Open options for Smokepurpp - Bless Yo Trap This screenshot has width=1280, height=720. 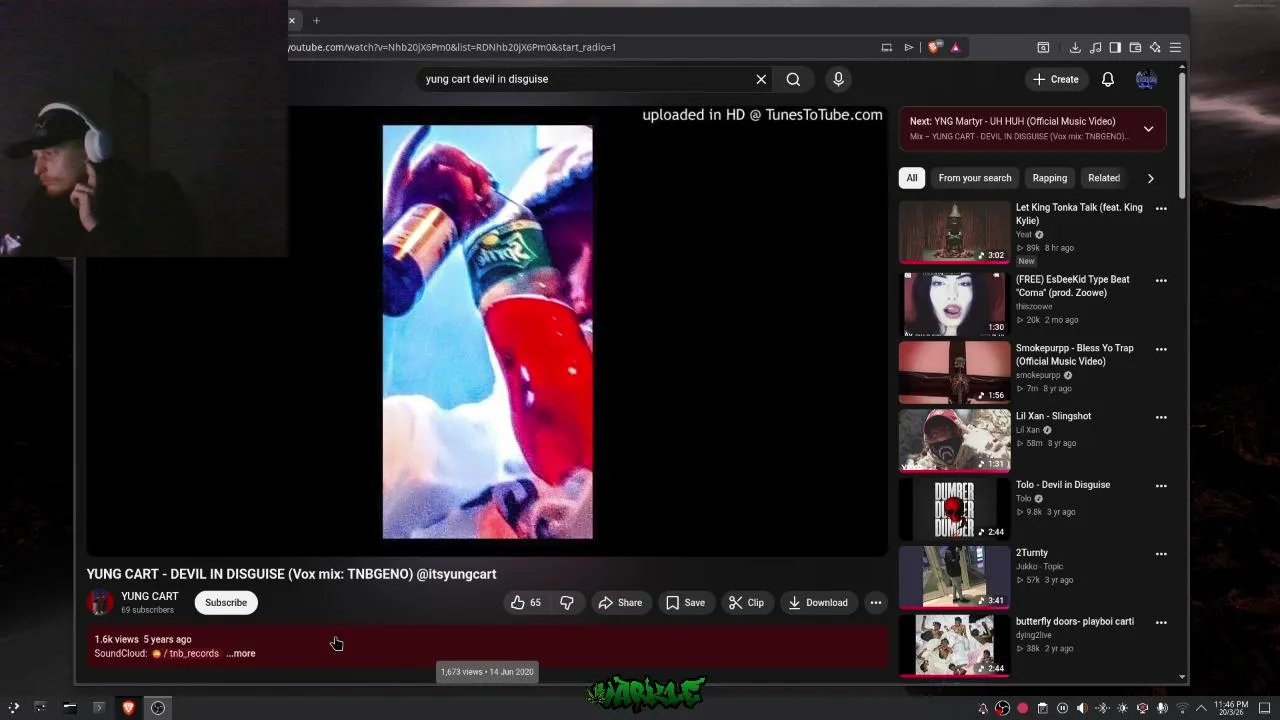(x=1161, y=349)
